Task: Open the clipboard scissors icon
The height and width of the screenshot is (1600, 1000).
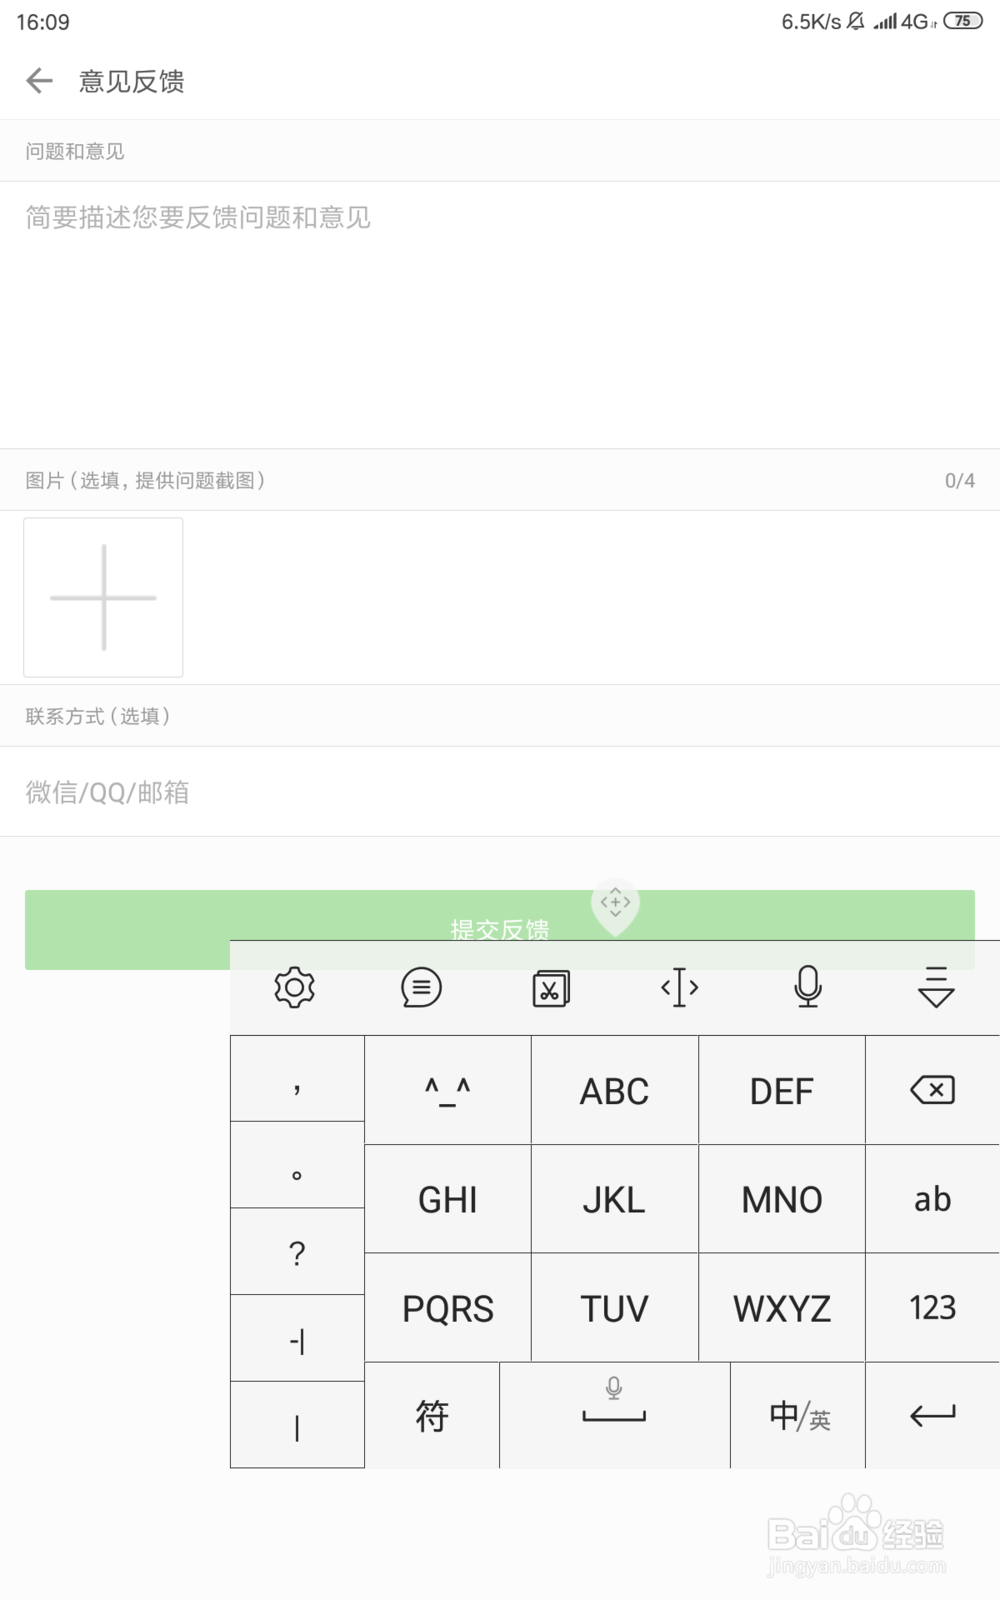Action: pyautogui.click(x=551, y=988)
